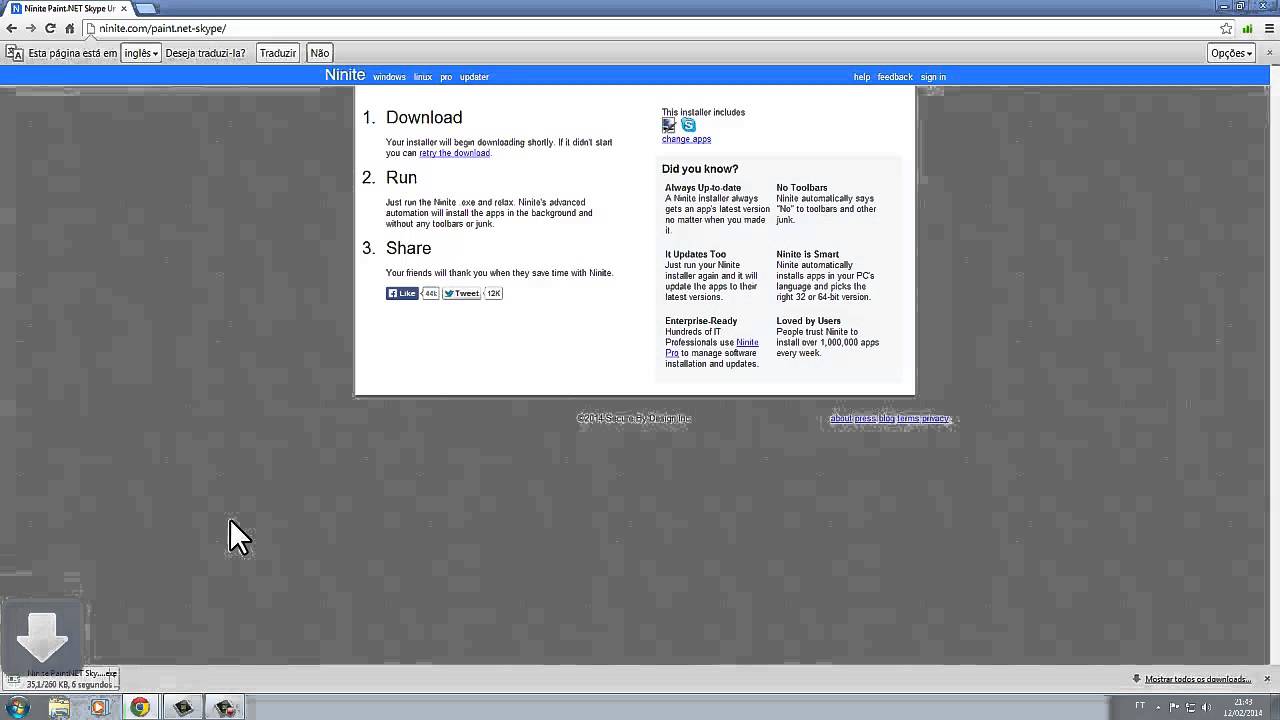Click the 'Run' step heading
Viewport: 1280px width, 720px height.
pos(401,177)
